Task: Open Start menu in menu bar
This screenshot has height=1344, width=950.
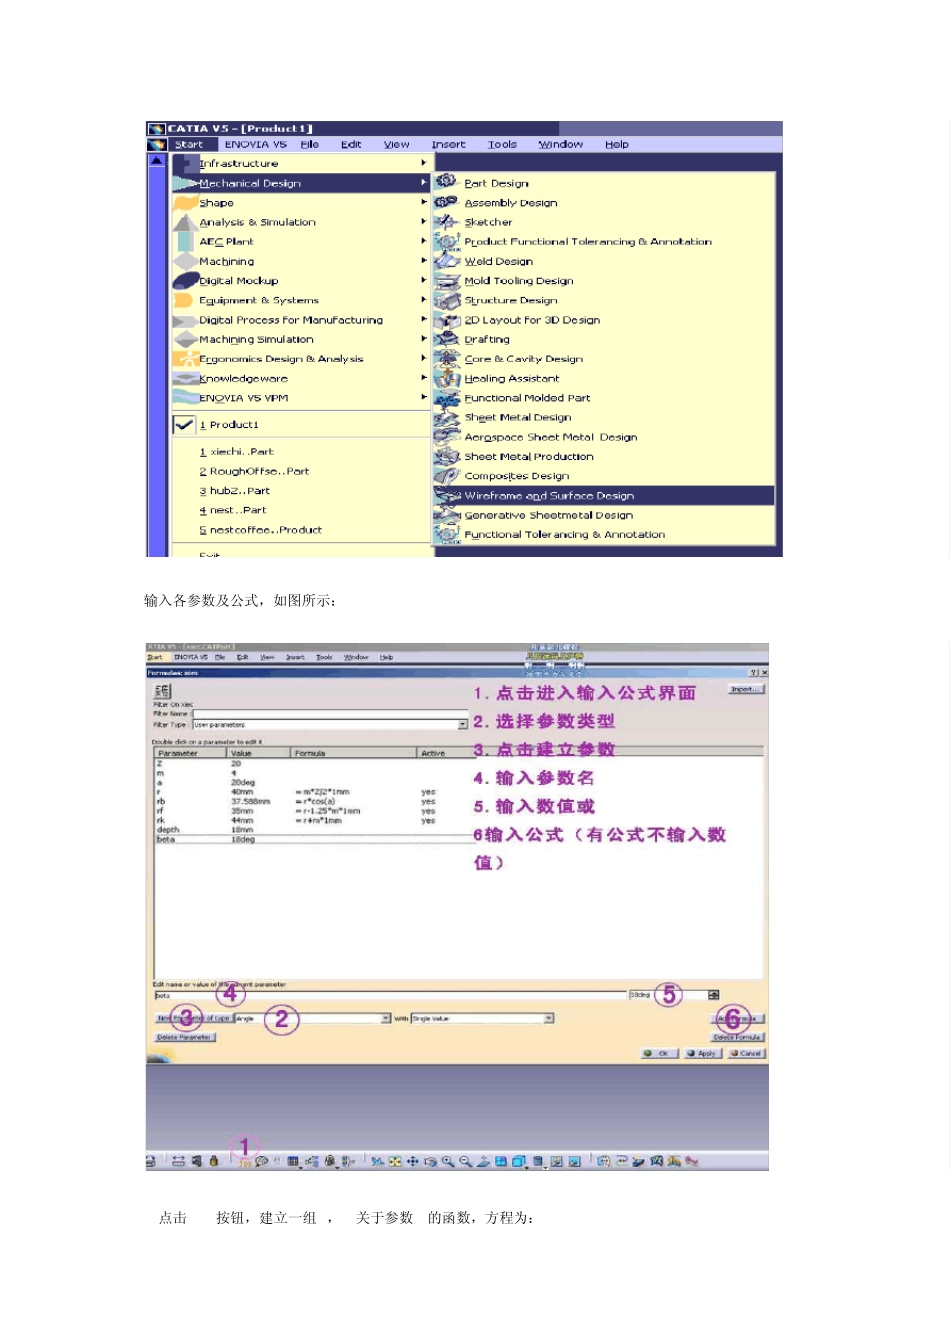Action: click(189, 144)
